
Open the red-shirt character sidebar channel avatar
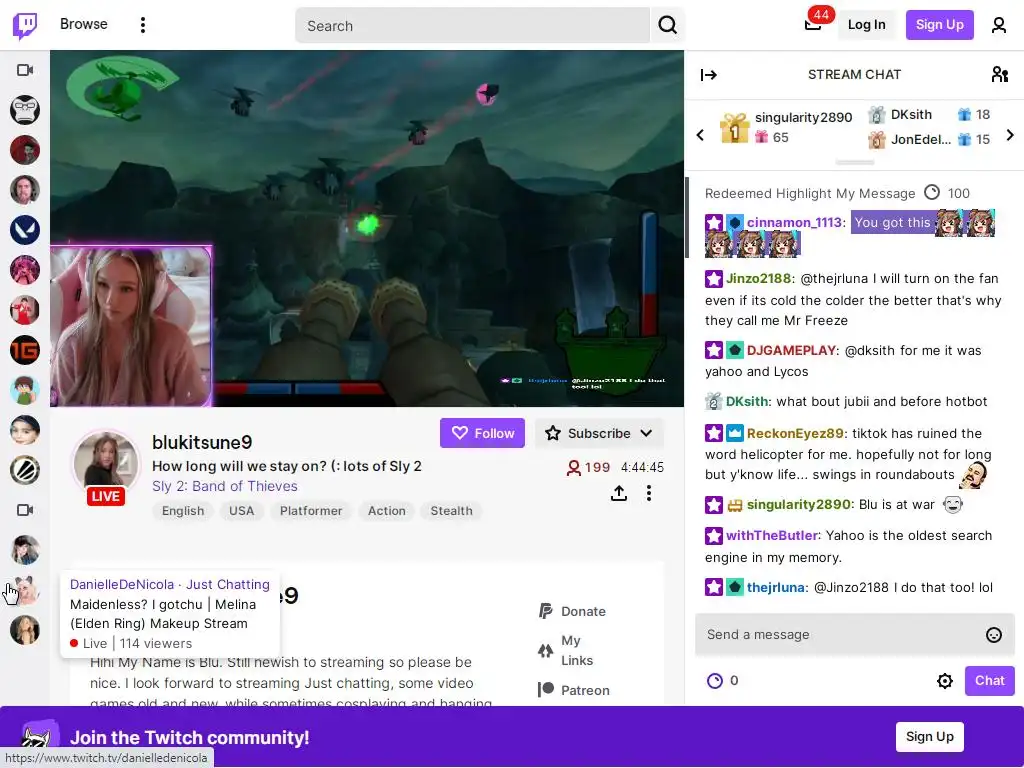(x=25, y=310)
